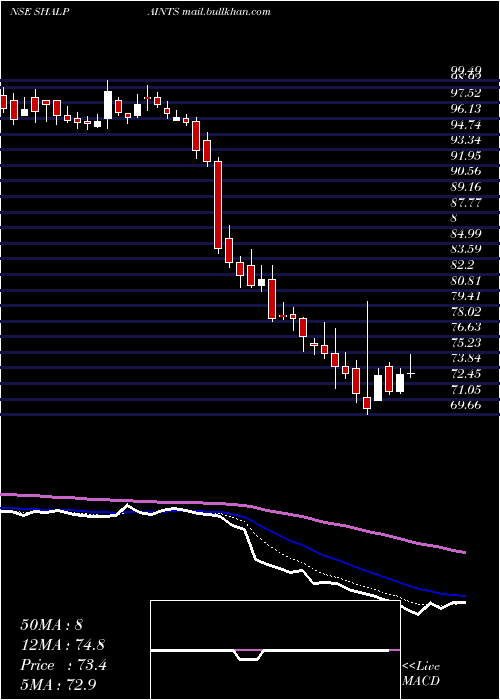This screenshot has height=700, width=500.
Task: Select the 71.05 price axis label
Action: click(x=466, y=389)
